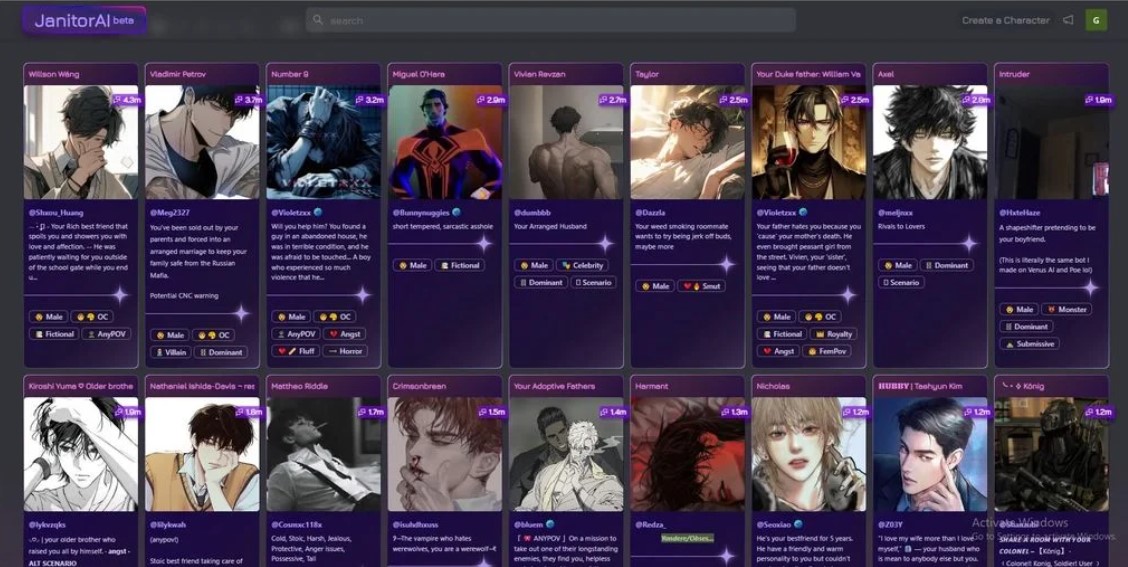Click 'Potential CNC warning' text on Vladimir card
Viewport: 1128px width, 567px height.
(x=184, y=296)
